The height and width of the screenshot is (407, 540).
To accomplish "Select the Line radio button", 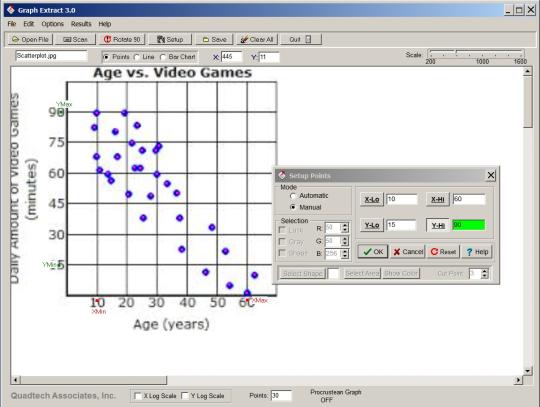I will [137, 57].
